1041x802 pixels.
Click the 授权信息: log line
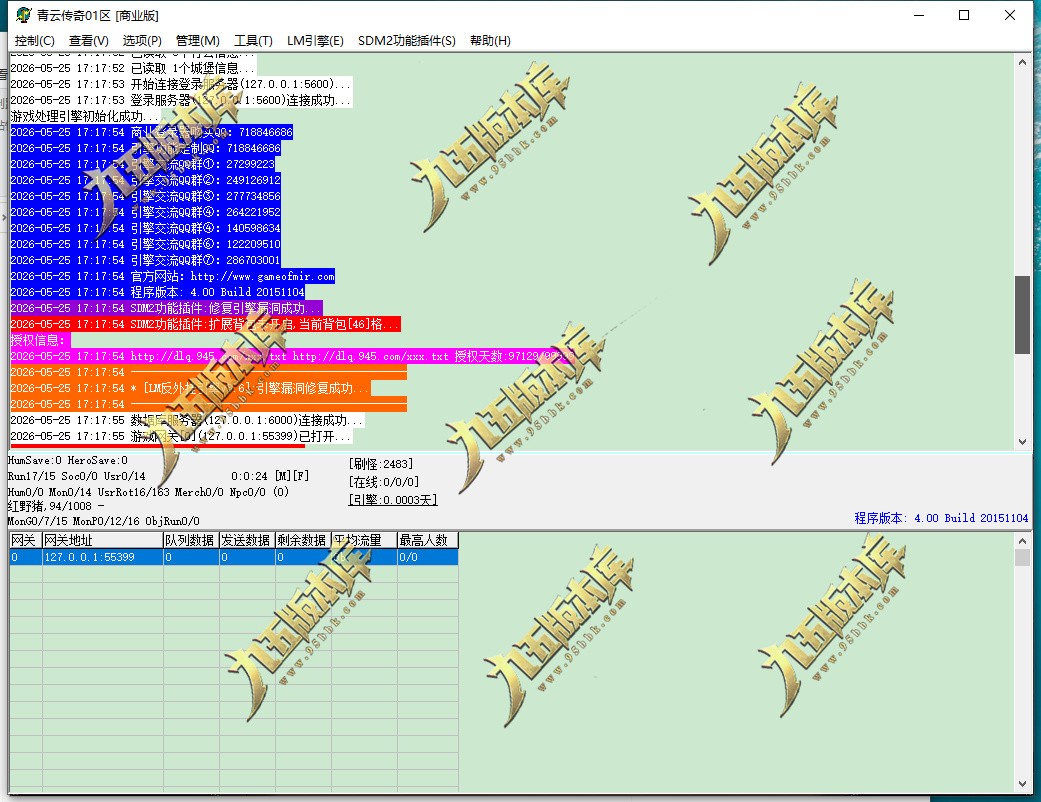(x=39, y=340)
